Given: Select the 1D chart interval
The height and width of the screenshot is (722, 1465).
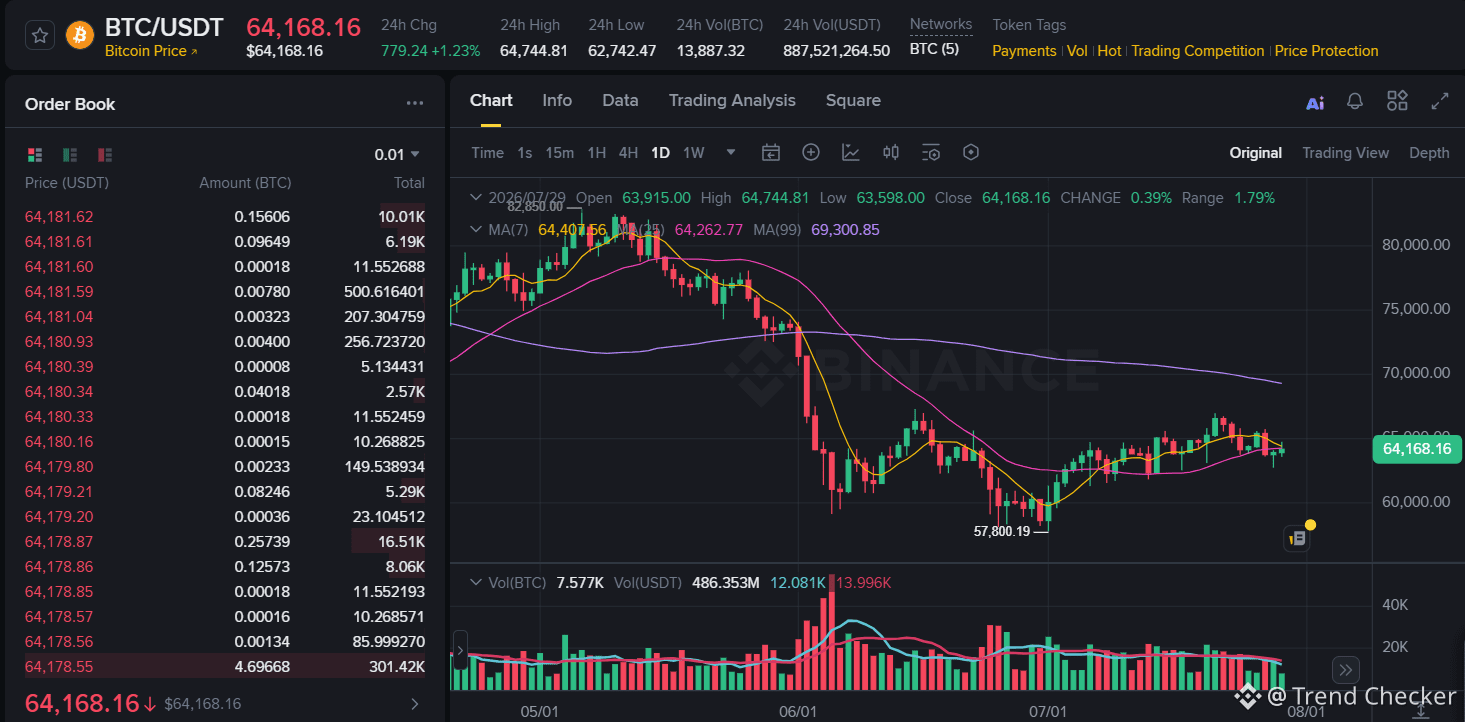Looking at the screenshot, I should pyautogui.click(x=660, y=153).
